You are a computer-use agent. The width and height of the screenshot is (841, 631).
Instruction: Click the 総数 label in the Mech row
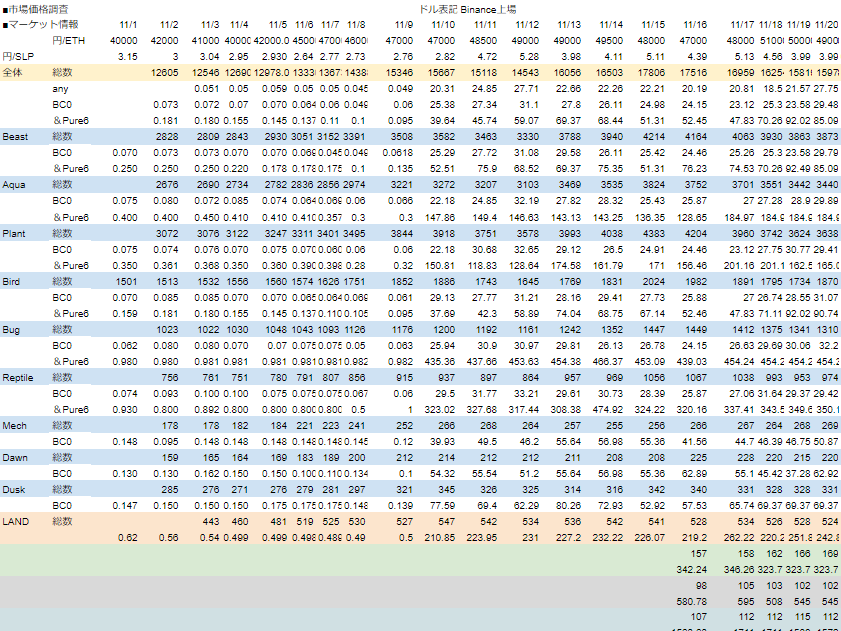(63, 427)
